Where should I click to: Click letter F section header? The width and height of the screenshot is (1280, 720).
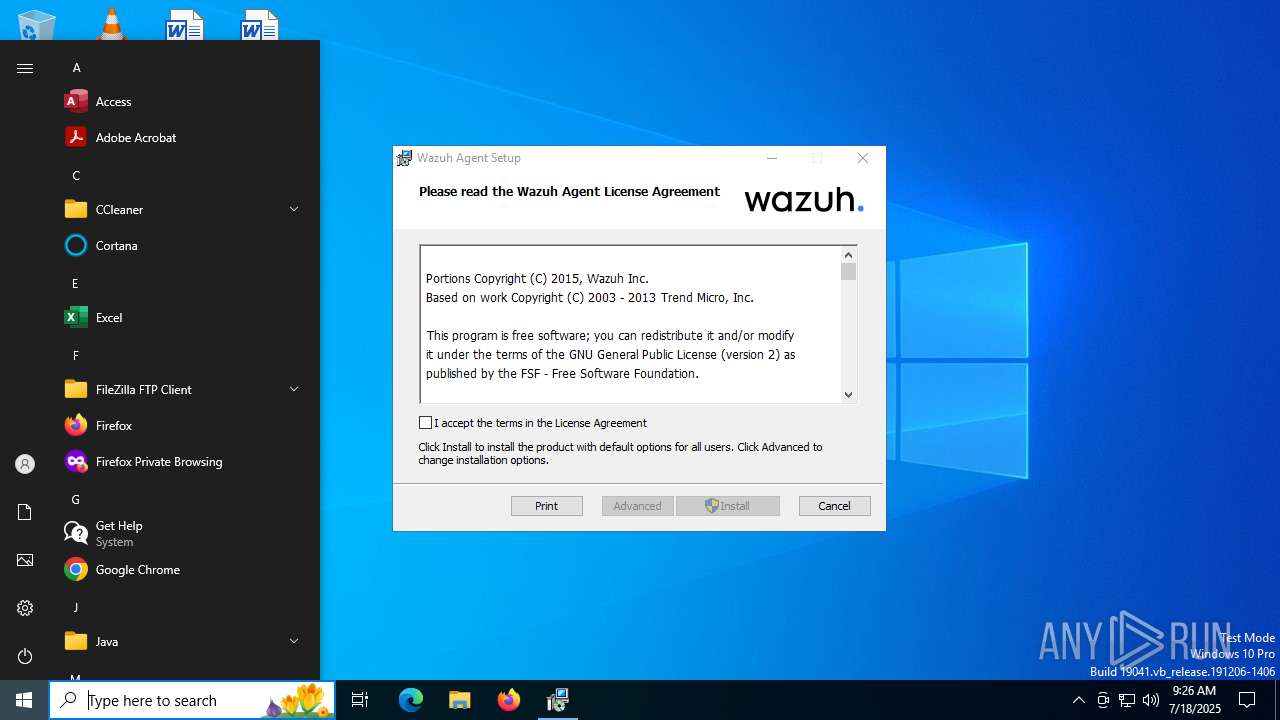[75, 356]
